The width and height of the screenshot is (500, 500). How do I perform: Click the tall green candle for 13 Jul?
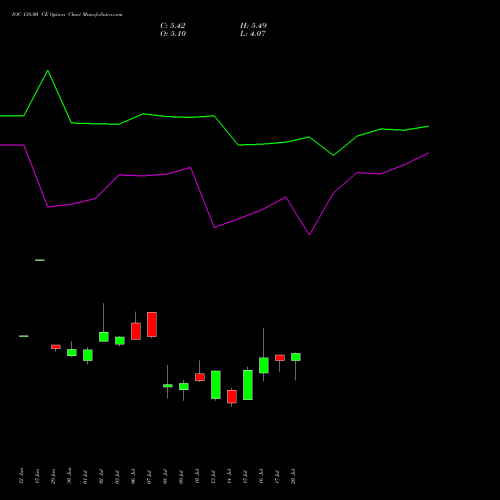pyautogui.click(x=216, y=385)
